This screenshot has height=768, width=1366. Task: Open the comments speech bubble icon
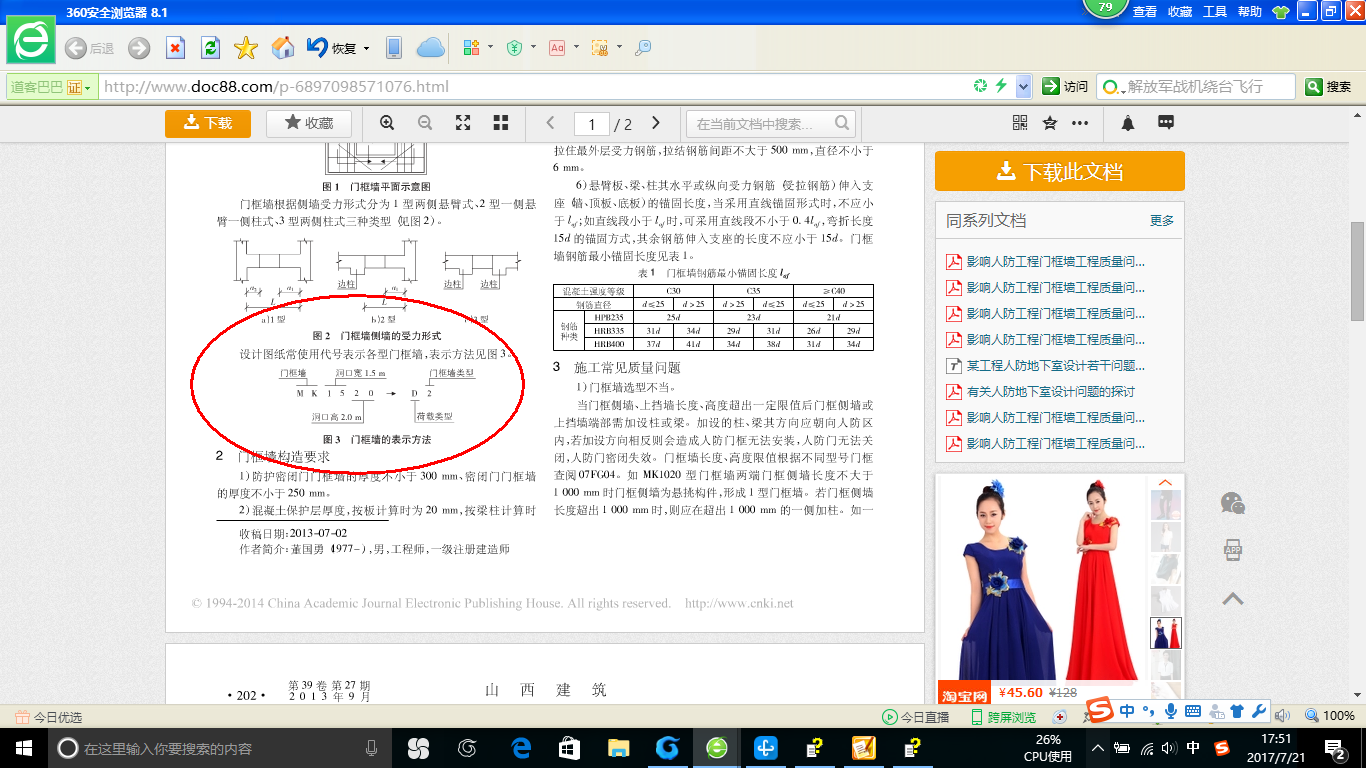(x=1166, y=122)
